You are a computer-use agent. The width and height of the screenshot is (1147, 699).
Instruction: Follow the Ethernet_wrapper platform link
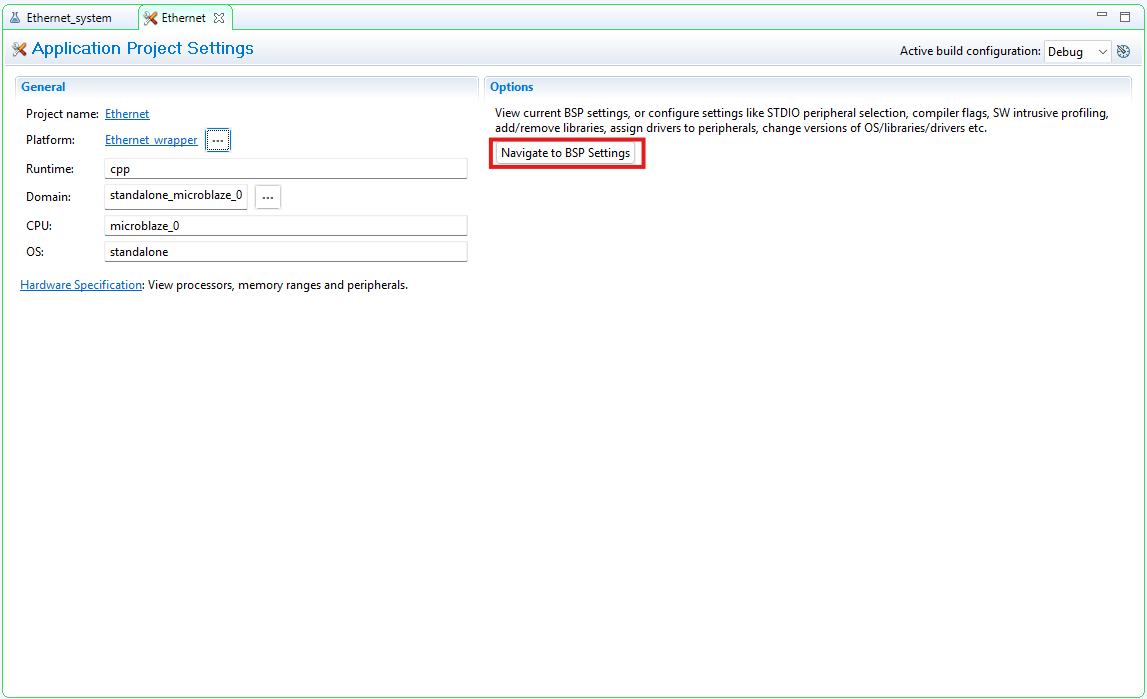coord(151,140)
